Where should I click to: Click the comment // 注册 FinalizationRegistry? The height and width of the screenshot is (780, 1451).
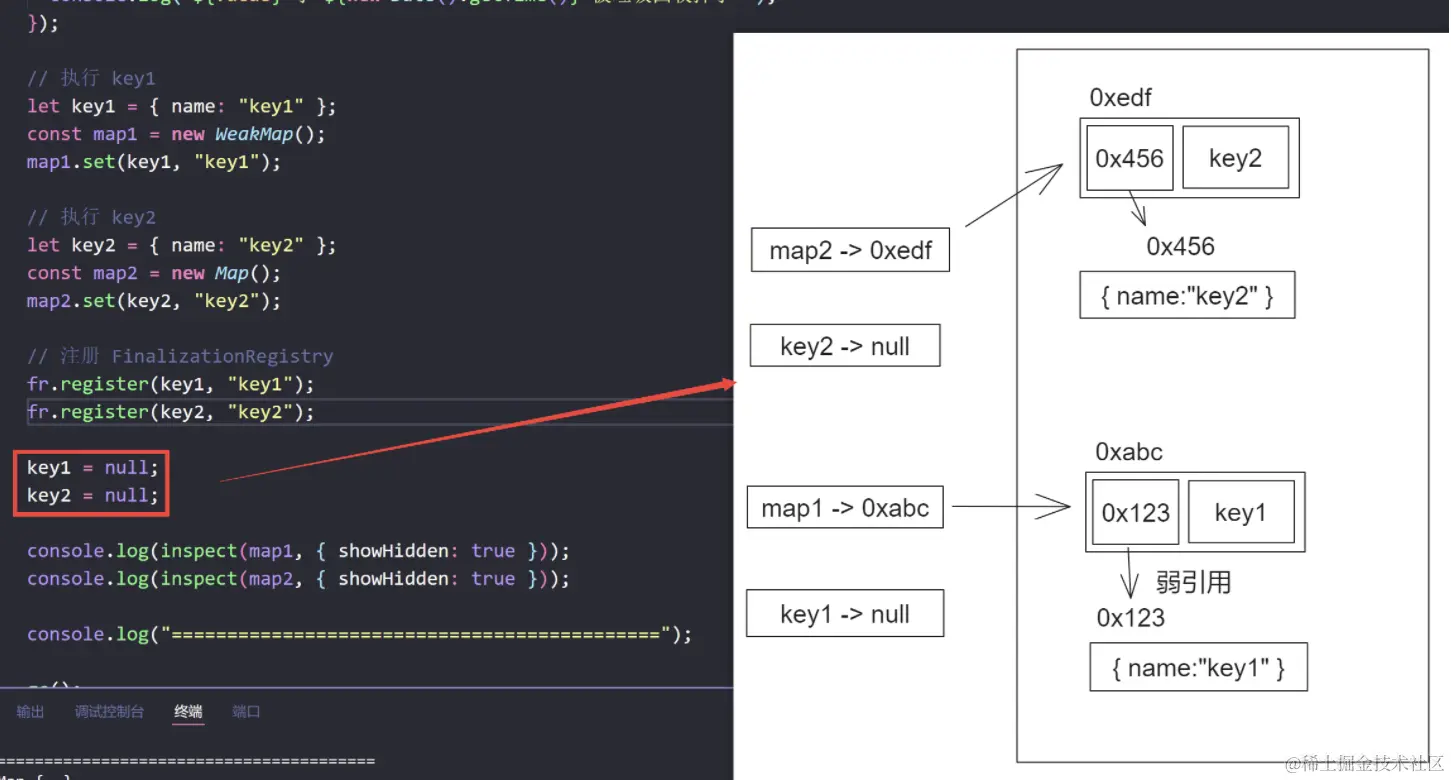point(180,356)
